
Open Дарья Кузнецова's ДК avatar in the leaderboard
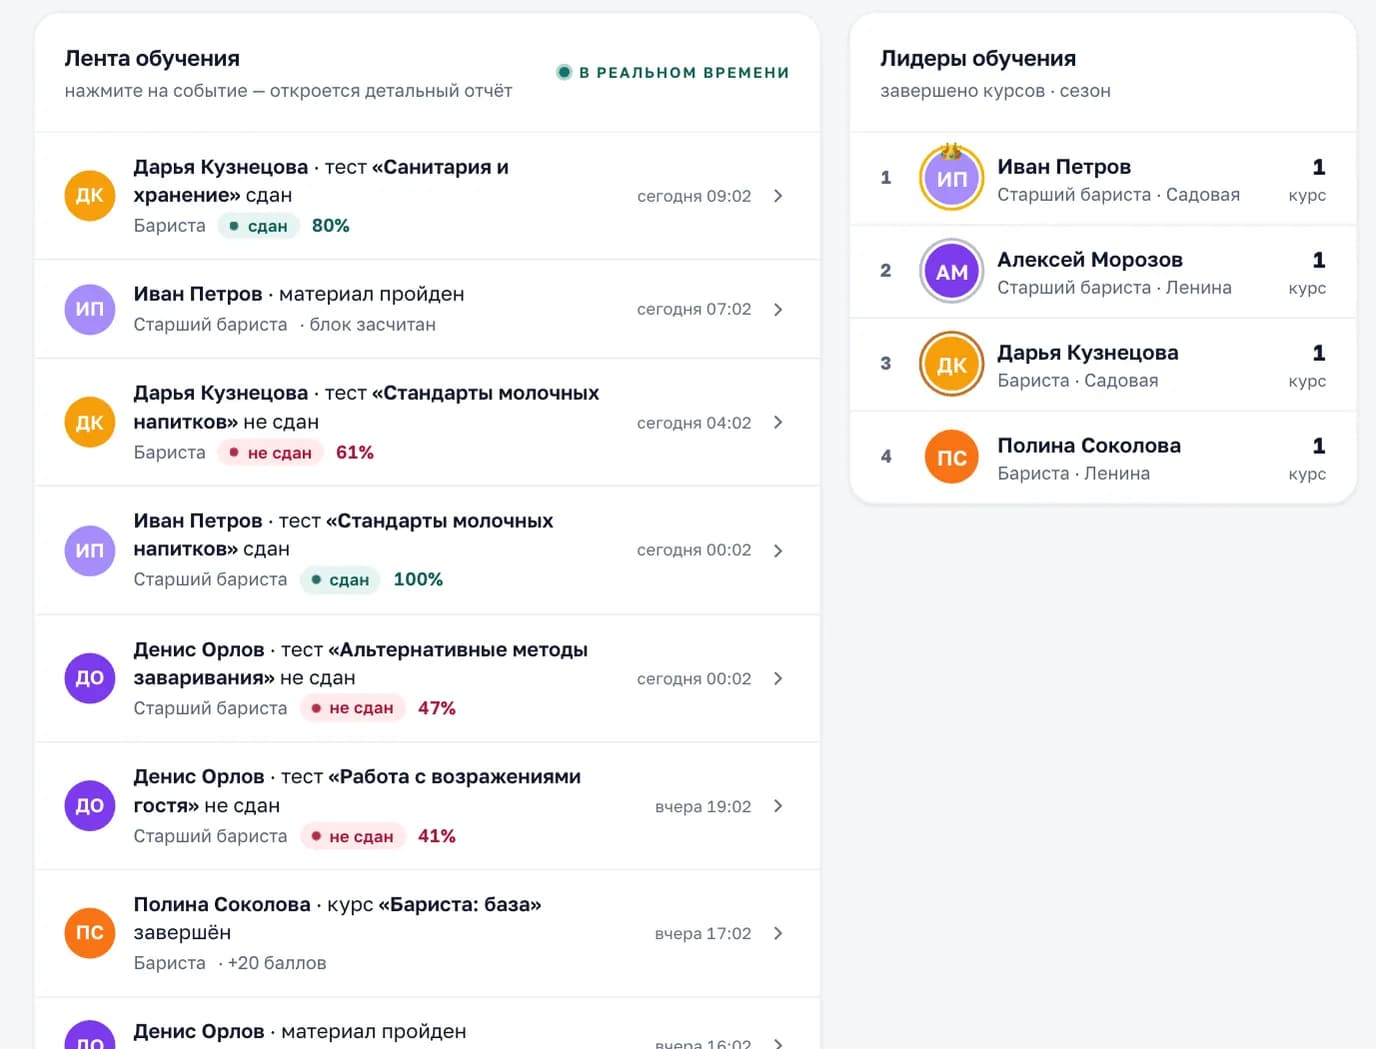click(x=952, y=364)
